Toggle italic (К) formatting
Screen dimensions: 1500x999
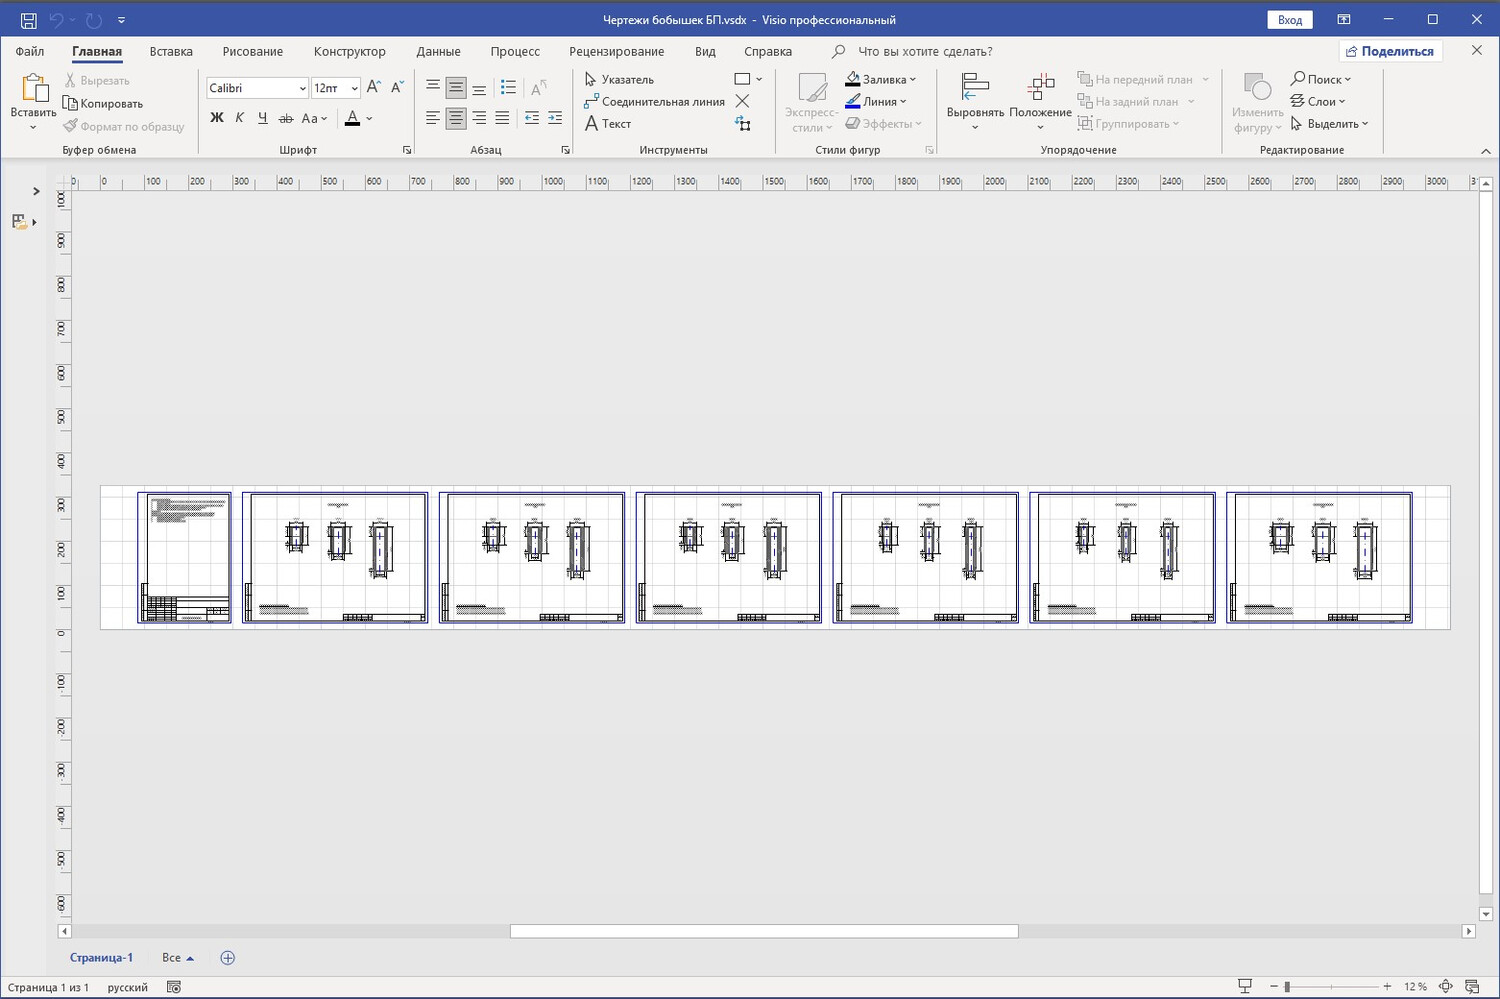point(239,118)
